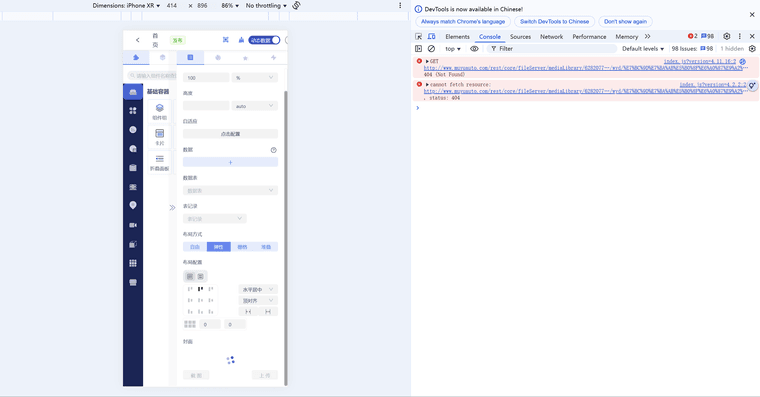Image resolution: width=760 pixels, height=397 pixels.
Task: Open the star tab icon
Action: [x=245, y=58]
